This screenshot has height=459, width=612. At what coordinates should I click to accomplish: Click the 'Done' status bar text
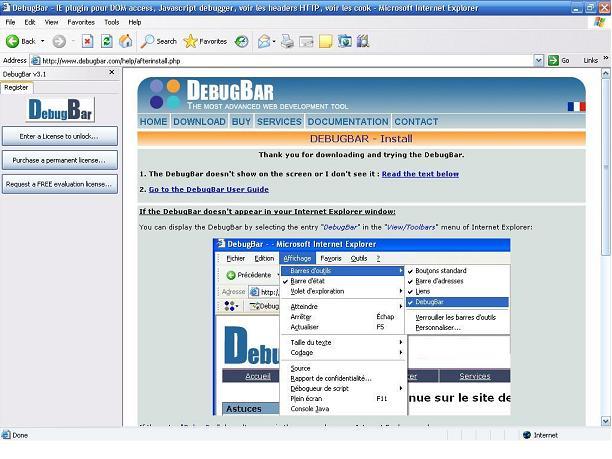click(x=20, y=435)
